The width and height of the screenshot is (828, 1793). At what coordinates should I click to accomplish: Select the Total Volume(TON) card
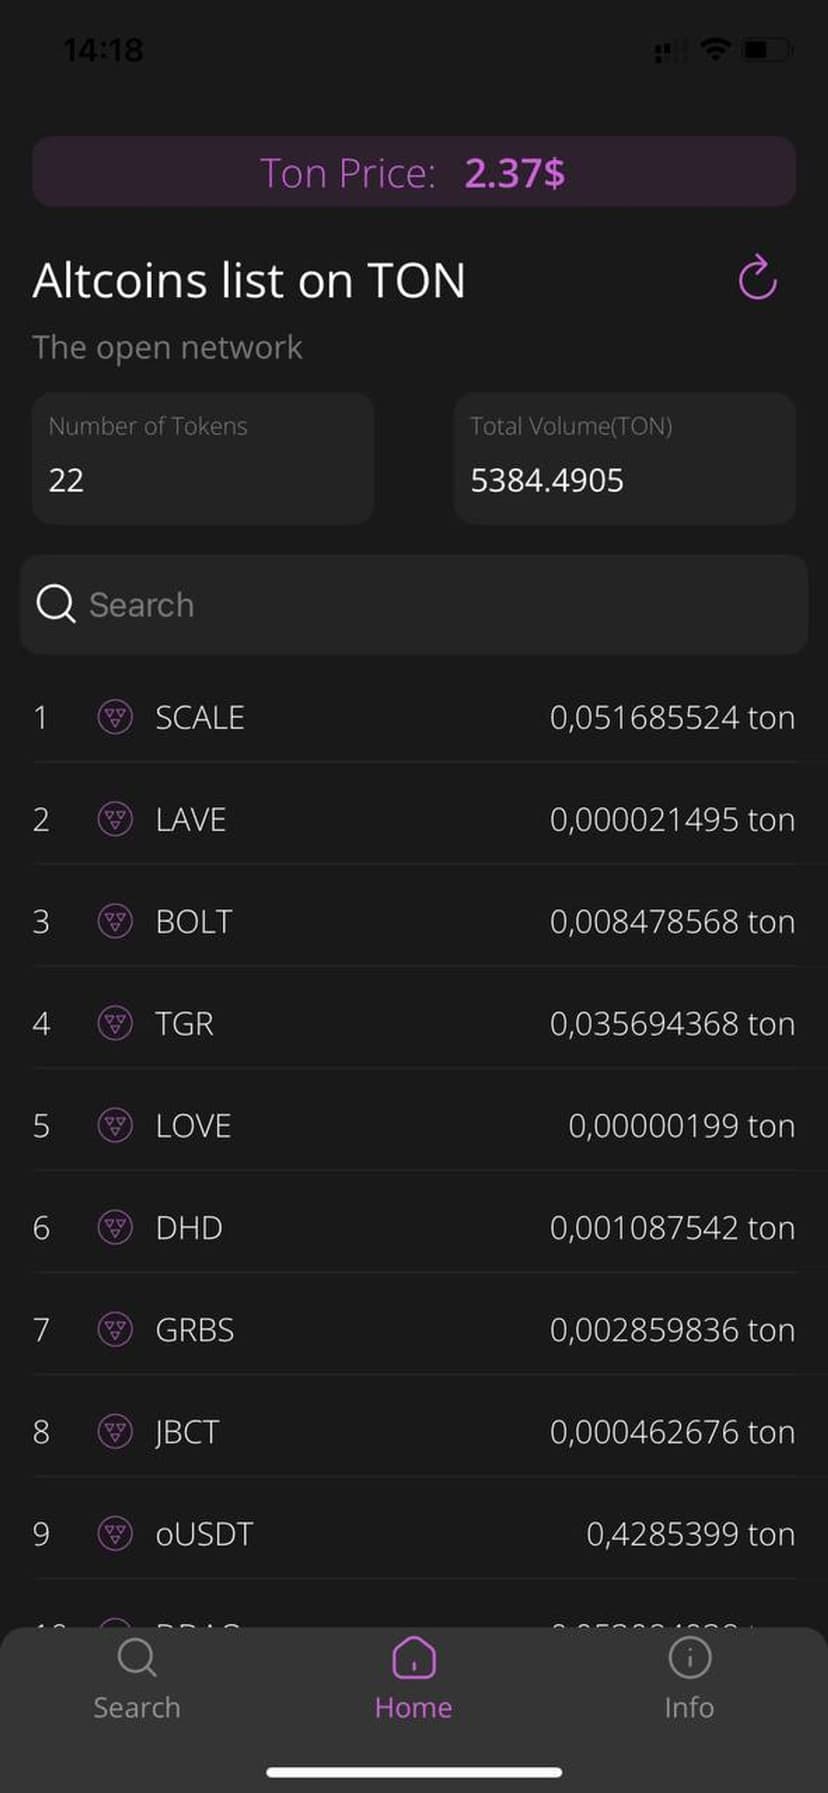tap(625, 458)
